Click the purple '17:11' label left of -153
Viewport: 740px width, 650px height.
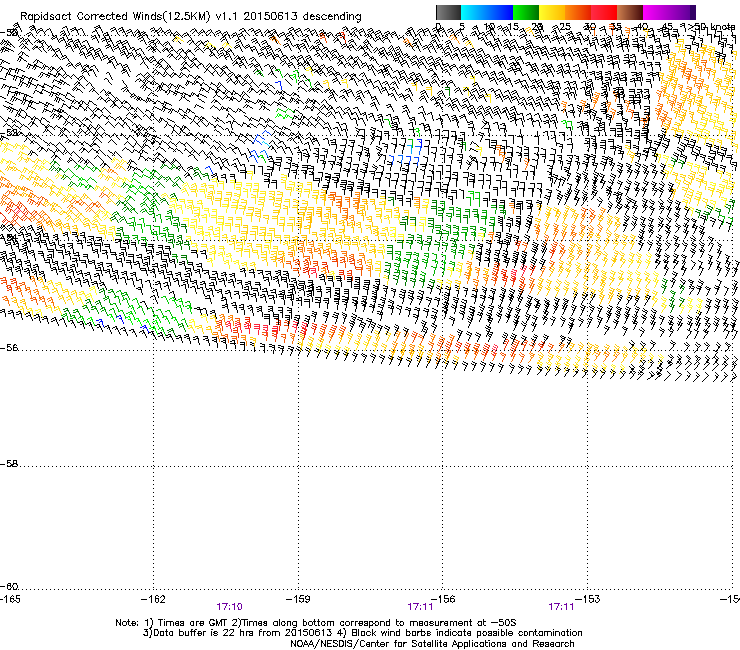pos(561,607)
